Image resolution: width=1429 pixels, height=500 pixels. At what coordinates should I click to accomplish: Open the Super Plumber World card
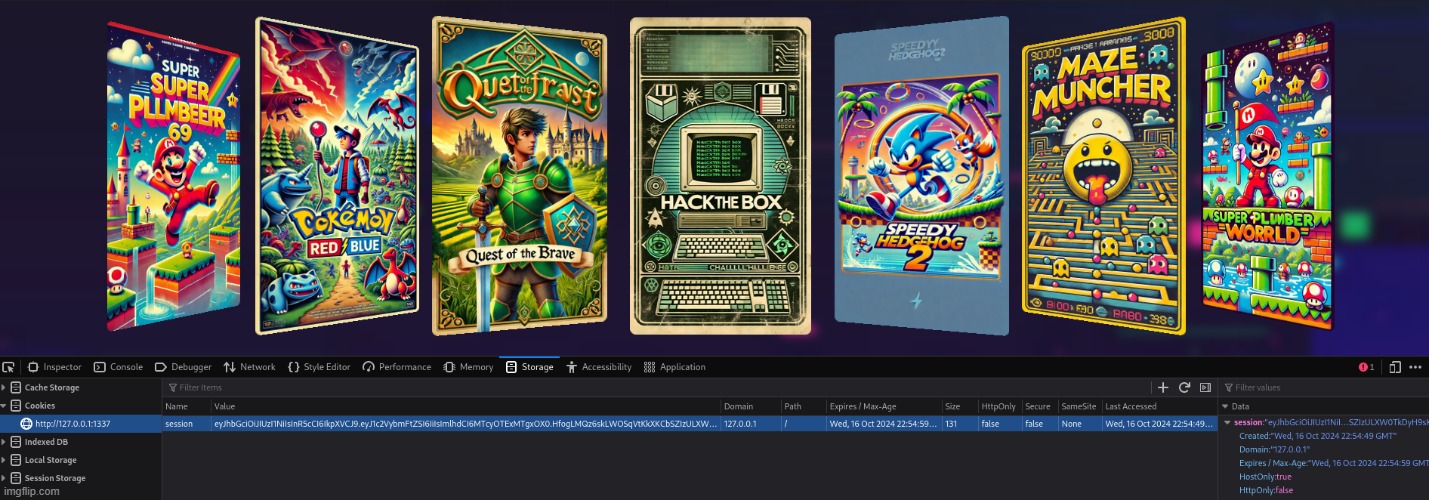tap(1268, 178)
